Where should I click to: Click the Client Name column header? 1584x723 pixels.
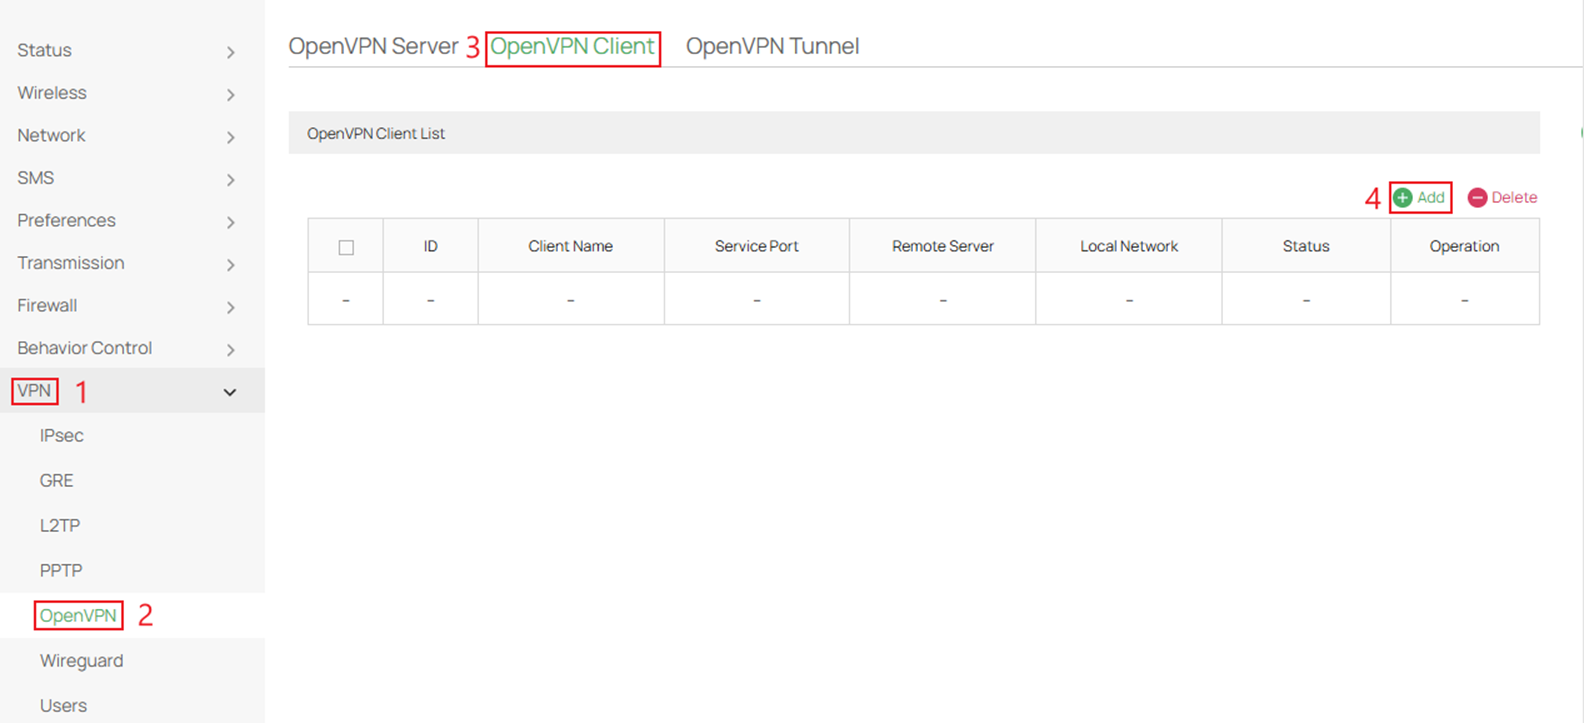(570, 246)
